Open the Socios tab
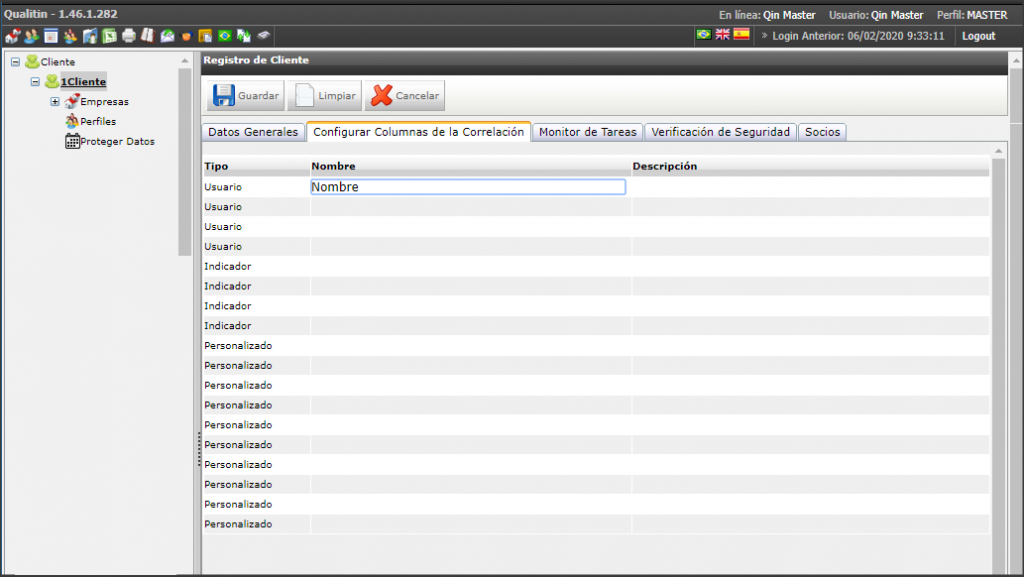 click(x=822, y=132)
